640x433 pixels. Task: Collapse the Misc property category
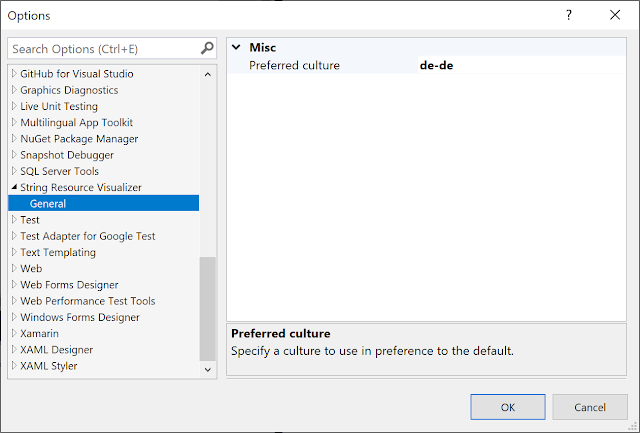[236, 47]
